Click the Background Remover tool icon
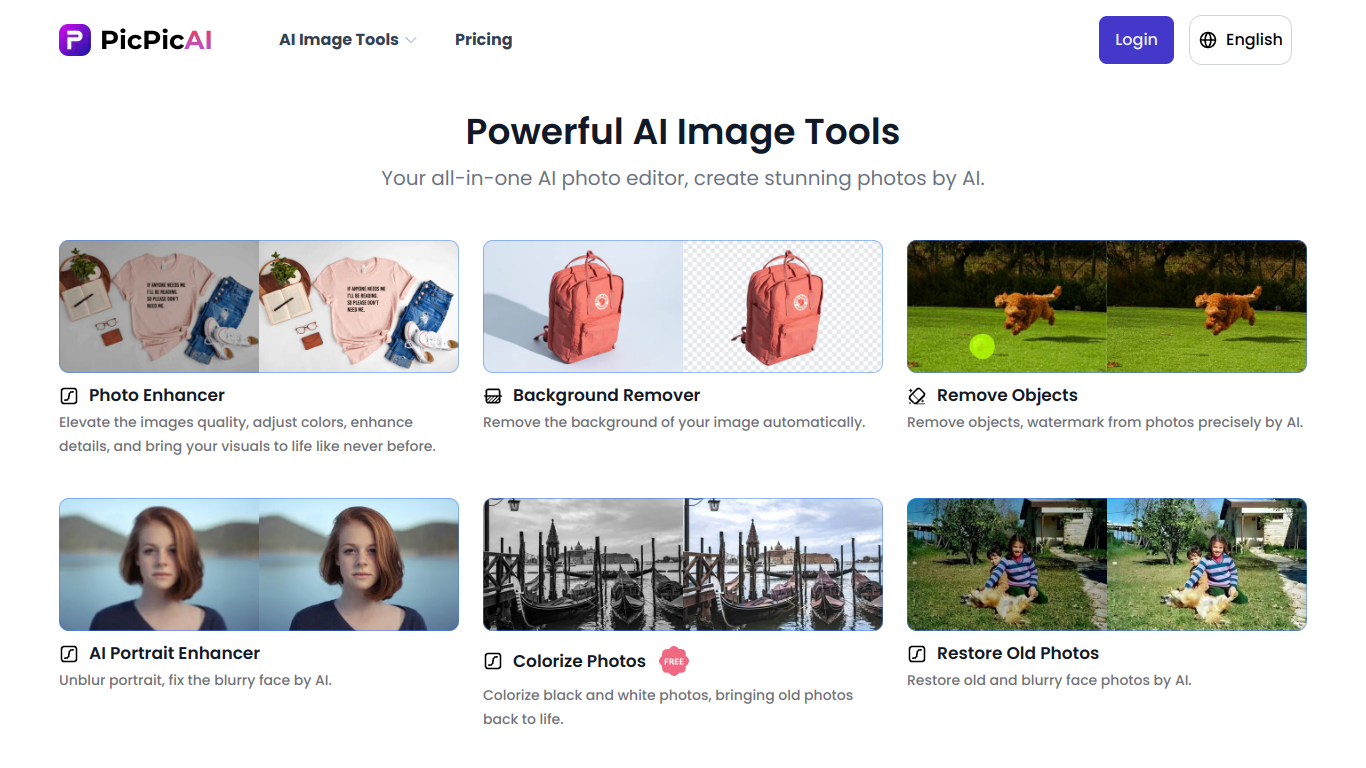1366x768 pixels. pyautogui.click(x=493, y=395)
